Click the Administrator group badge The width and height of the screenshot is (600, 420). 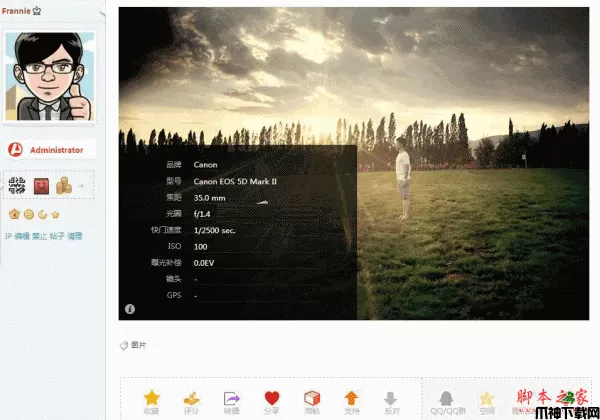[x=51, y=150]
